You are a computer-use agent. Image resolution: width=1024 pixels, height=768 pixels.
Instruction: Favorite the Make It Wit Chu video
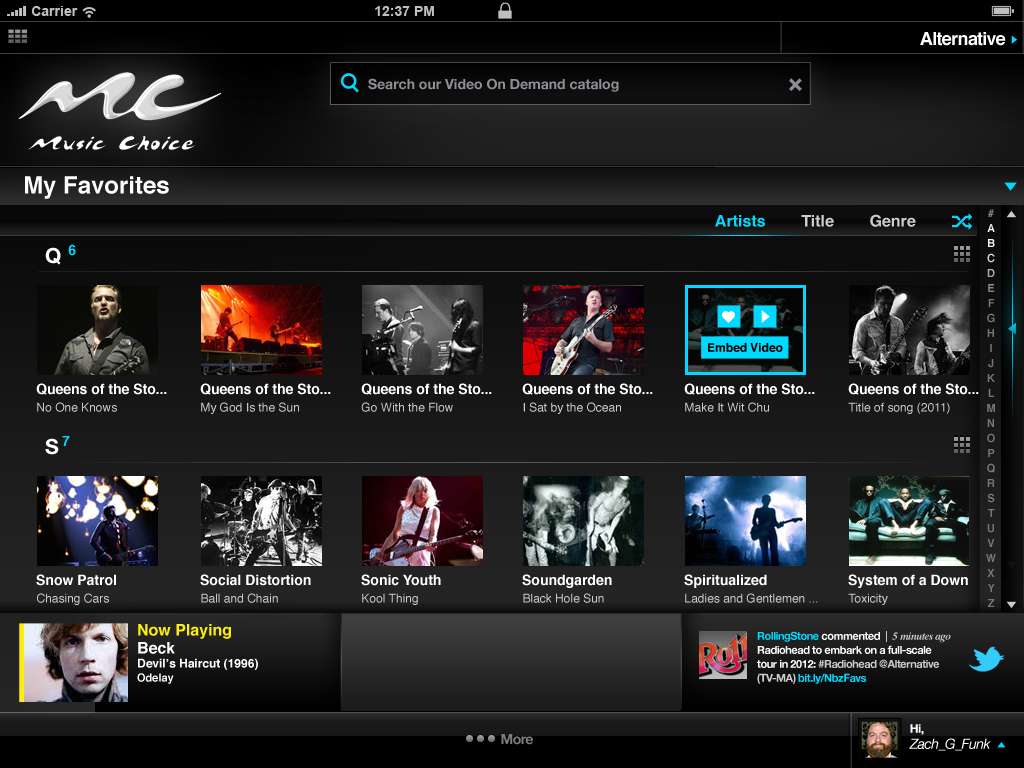[728, 317]
